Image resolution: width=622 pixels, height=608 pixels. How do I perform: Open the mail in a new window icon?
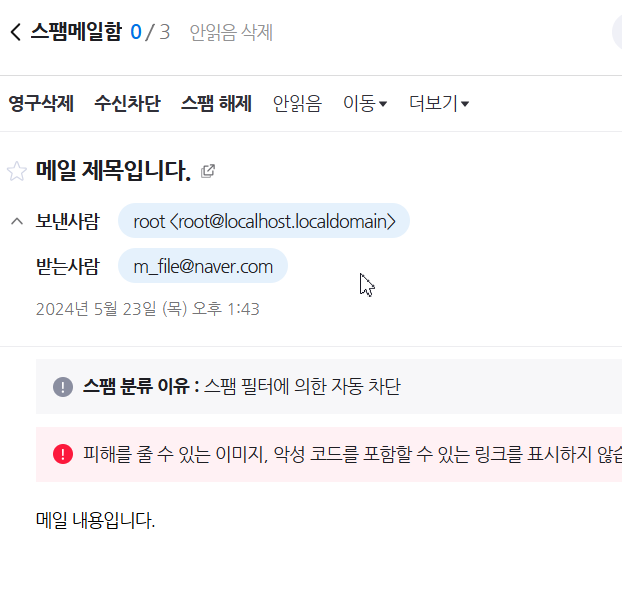pos(208,171)
